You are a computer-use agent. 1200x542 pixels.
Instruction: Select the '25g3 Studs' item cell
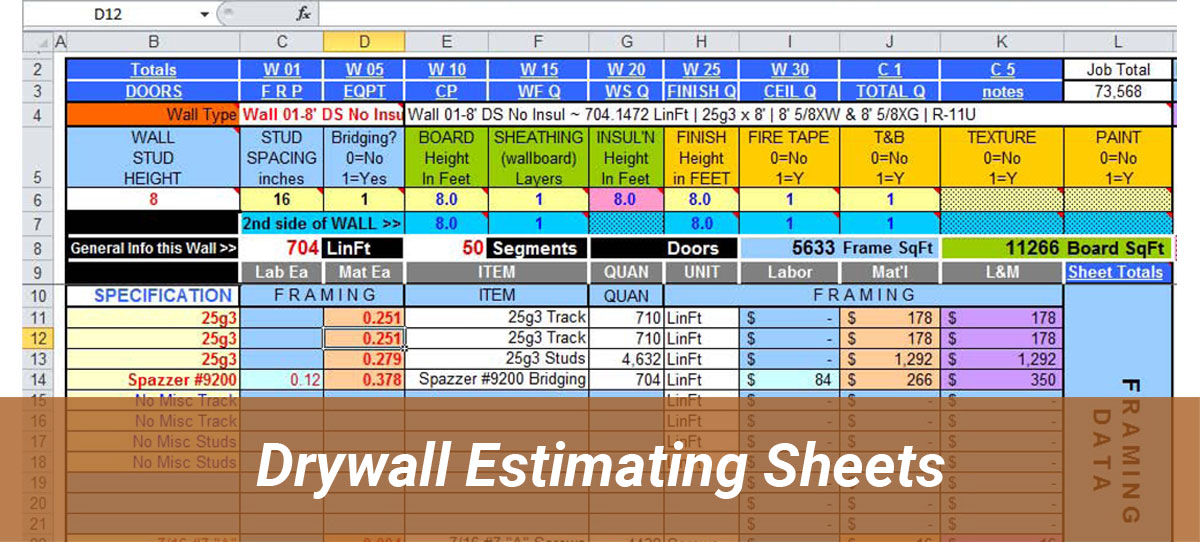tap(497, 359)
